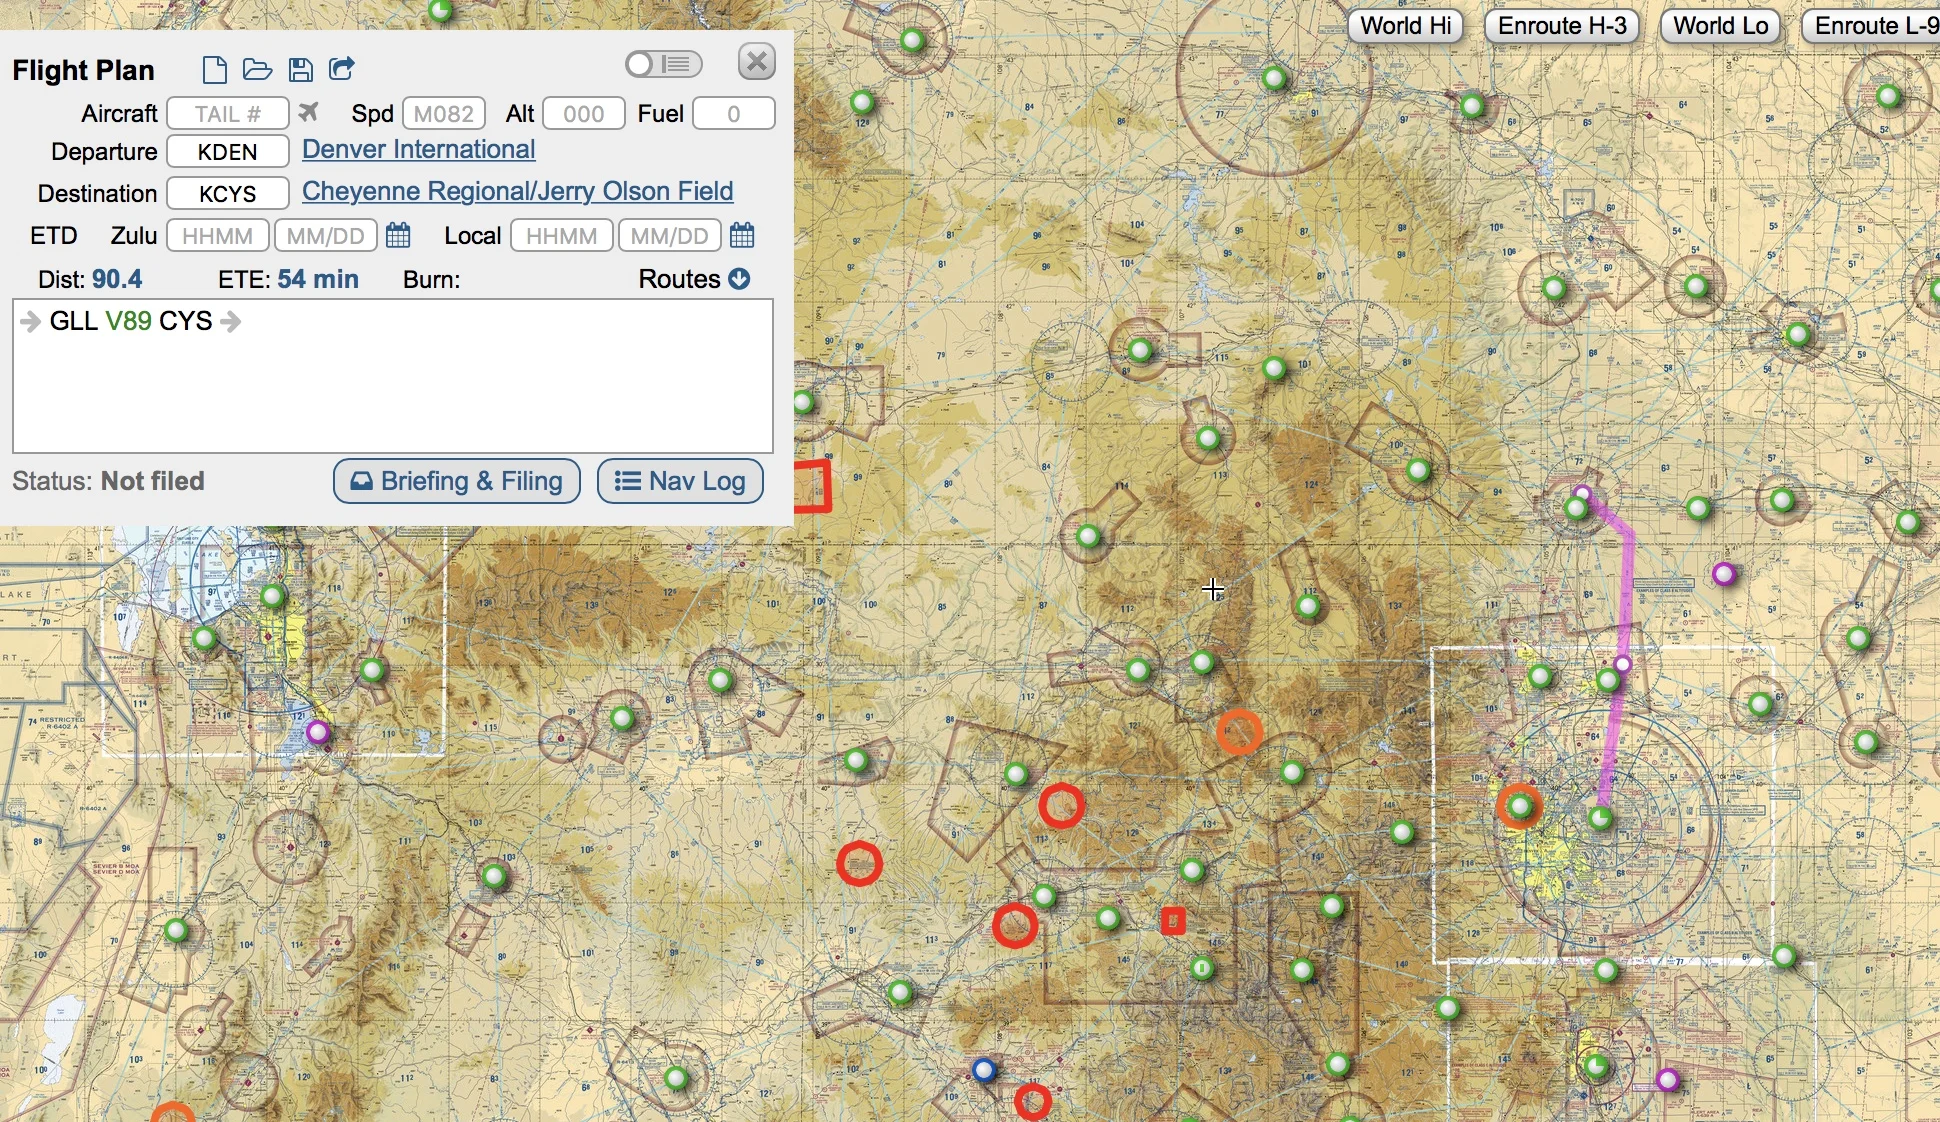Switch to the World Hi chart tab
The width and height of the screenshot is (1940, 1122).
[1405, 26]
